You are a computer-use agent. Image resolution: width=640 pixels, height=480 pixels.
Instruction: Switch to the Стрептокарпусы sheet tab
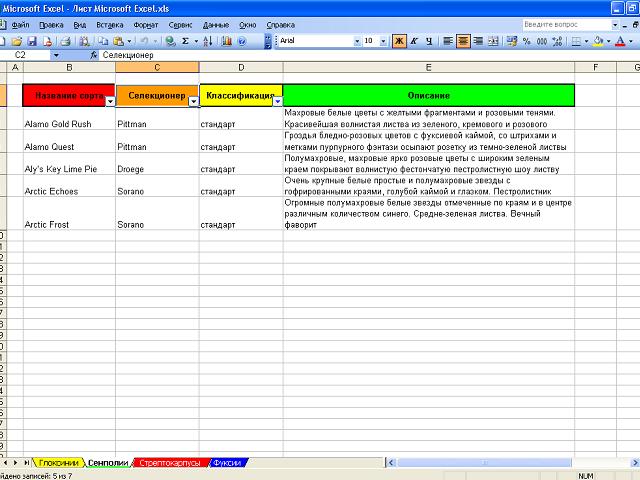pyautogui.click(x=171, y=463)
